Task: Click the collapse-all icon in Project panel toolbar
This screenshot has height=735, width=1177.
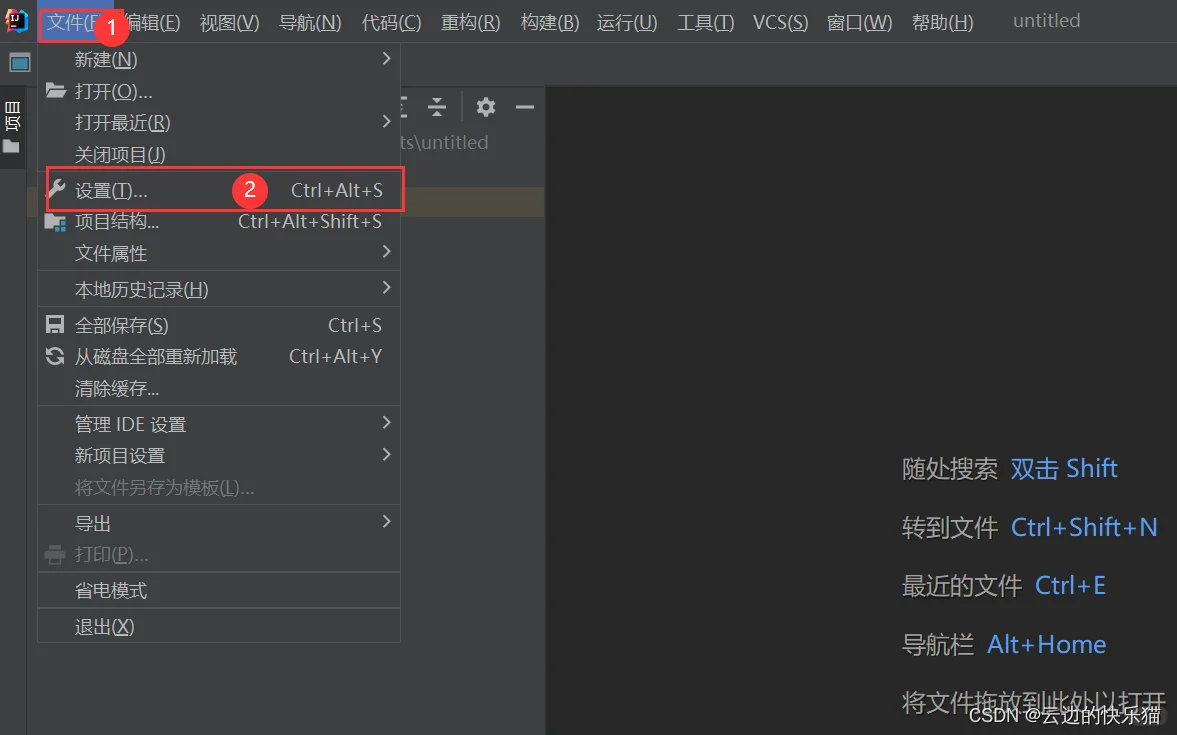Action: (x=437, y=107)
